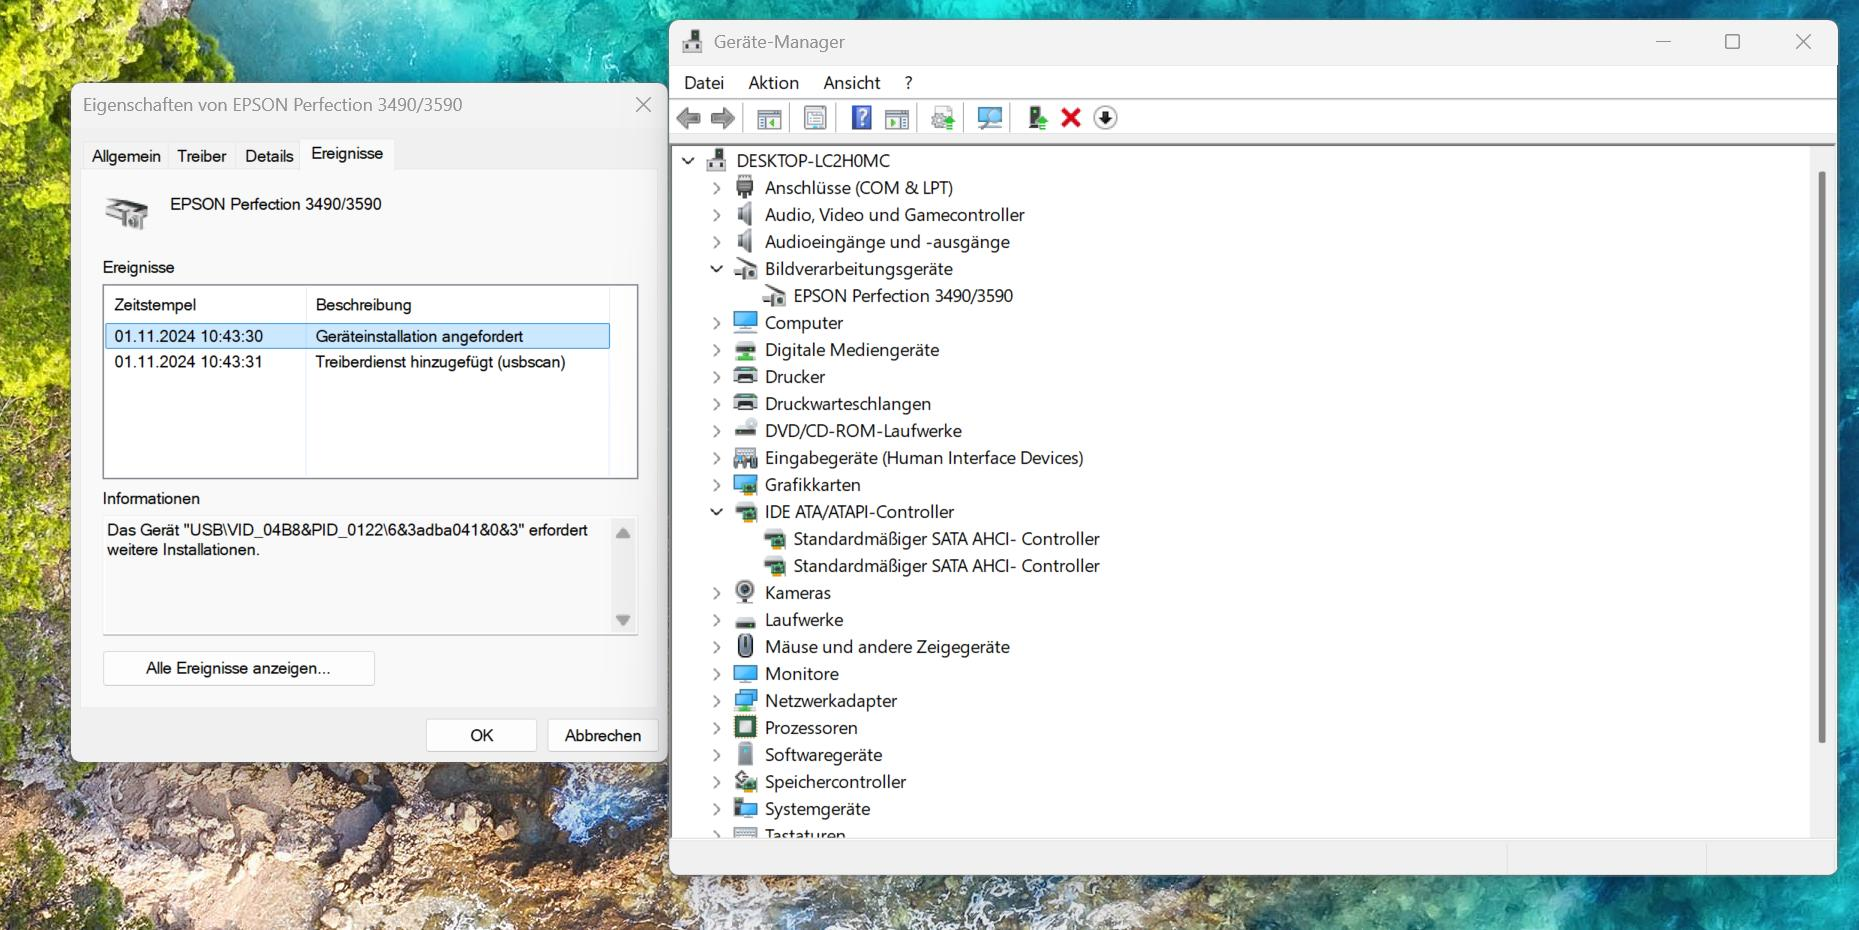
Task: Switch to the Allgemein tab
Action: point(126,156)
